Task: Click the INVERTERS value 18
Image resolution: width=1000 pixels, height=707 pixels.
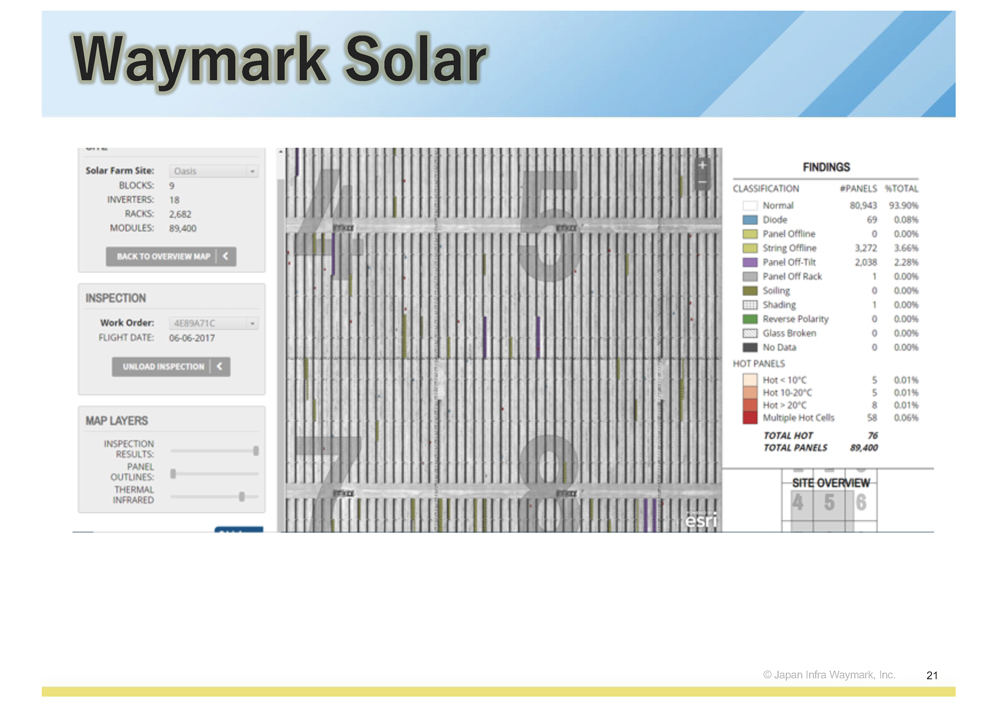Action: pos(174,200)
